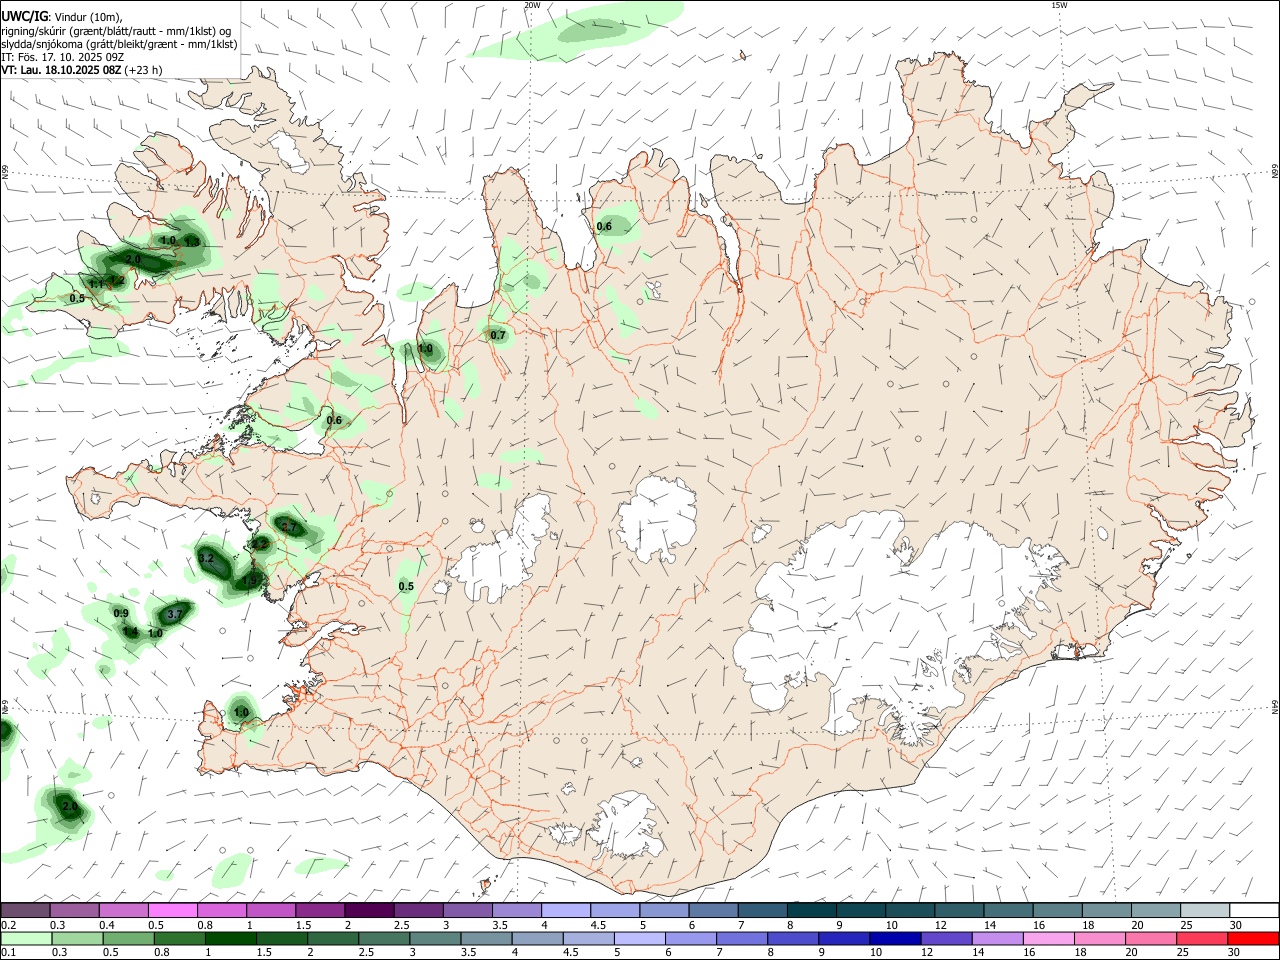The image size is (1280, 960).
Task: Click the 1.0 value beside Reykjanes peninsula tip
Action: pyautogui.click(x=241, y=712)
